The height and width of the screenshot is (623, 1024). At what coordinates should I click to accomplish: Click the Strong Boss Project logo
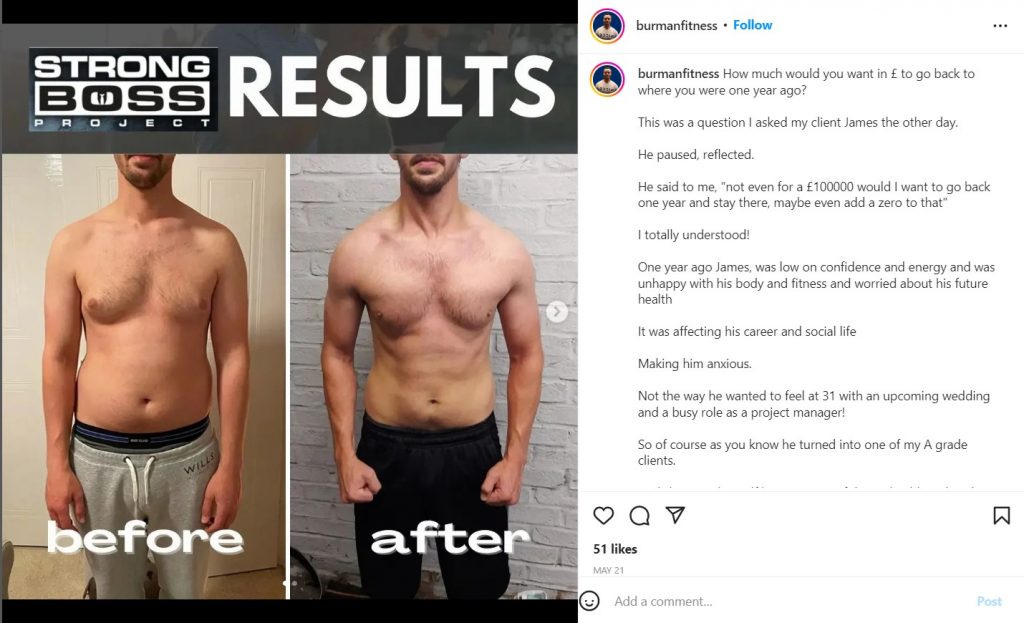123,89
